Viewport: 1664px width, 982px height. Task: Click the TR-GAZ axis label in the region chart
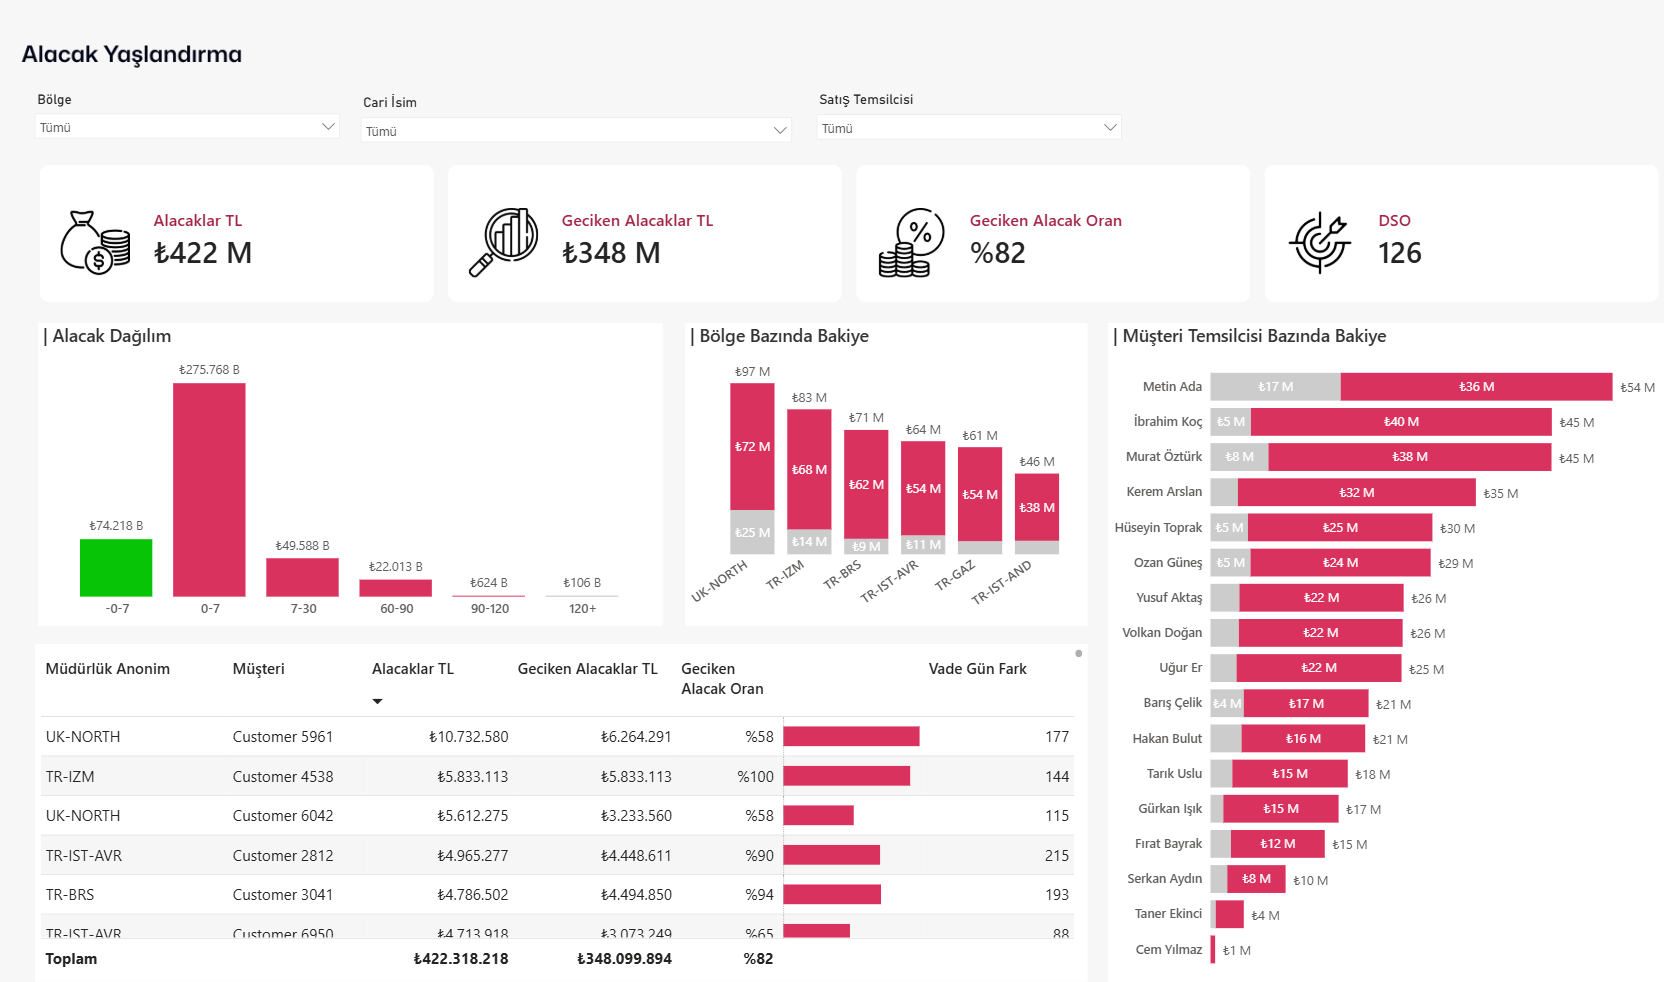tap(955, 576)
